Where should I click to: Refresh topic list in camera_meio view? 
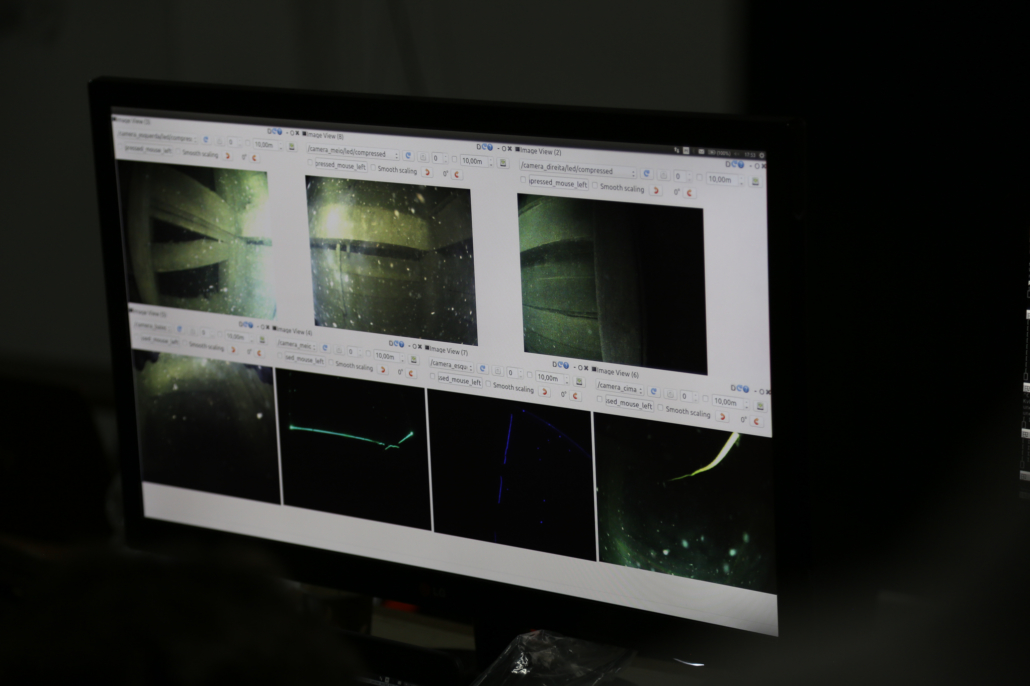(x=407, y=156)
